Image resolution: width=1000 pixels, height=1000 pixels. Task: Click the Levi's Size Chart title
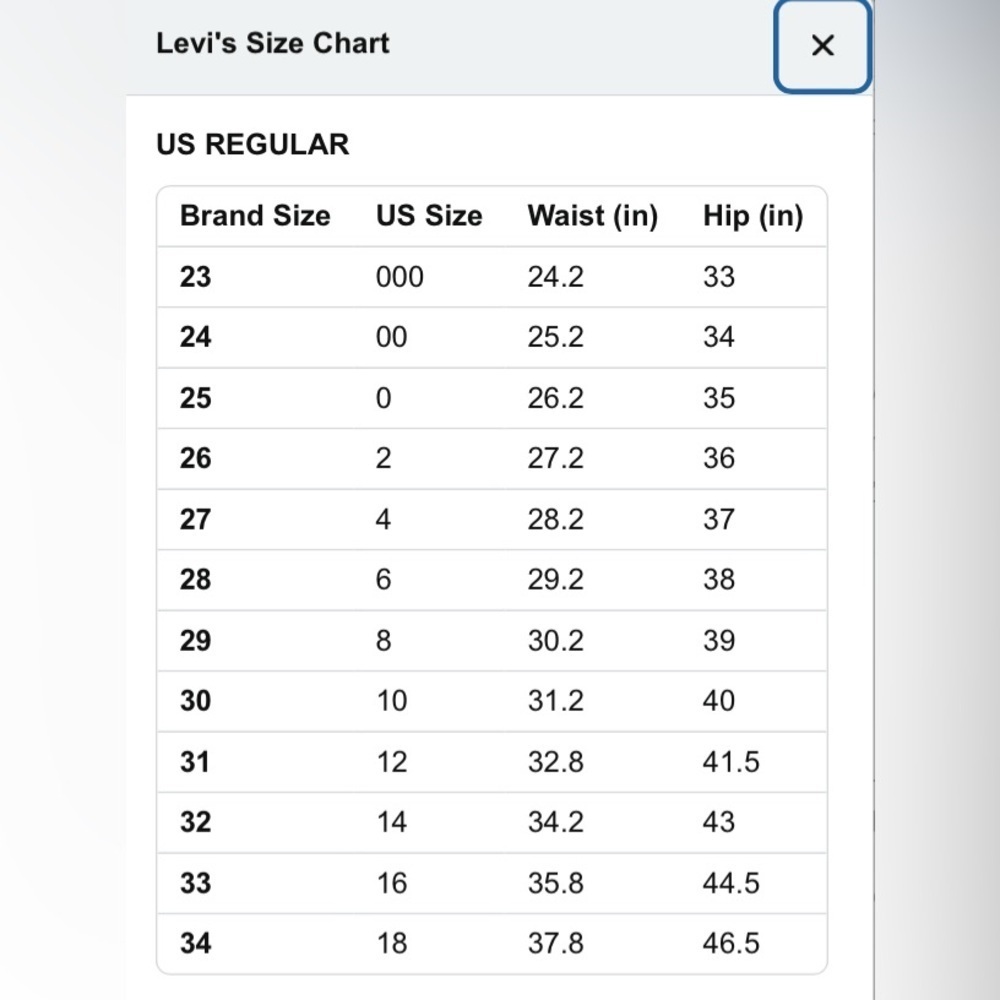[273, 43]
